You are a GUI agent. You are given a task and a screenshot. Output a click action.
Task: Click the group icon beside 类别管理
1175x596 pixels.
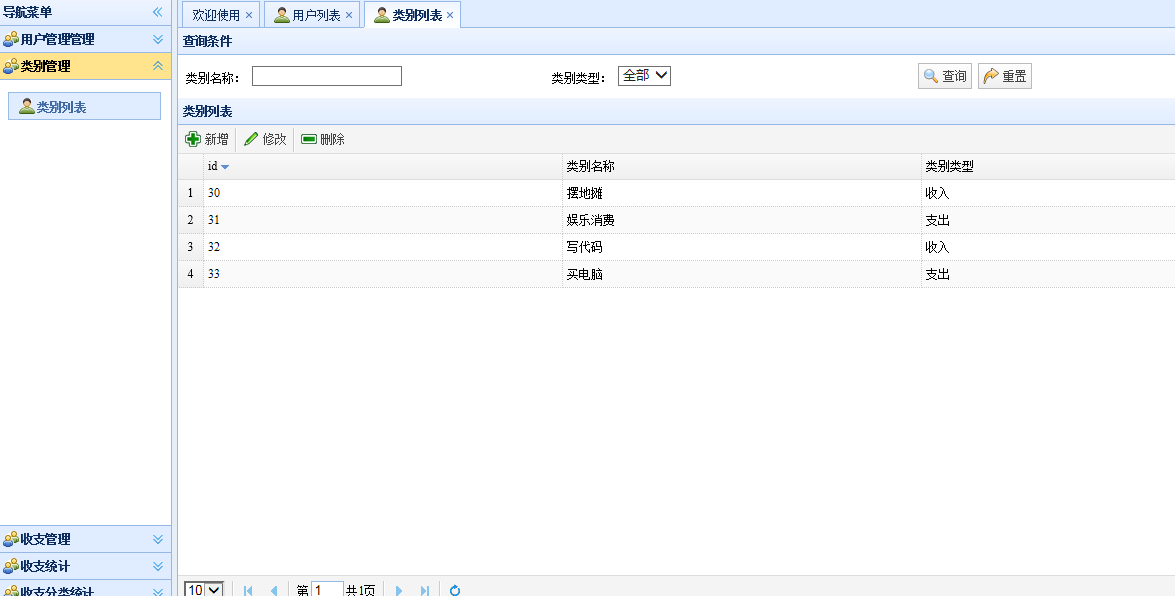pos(10,66)
